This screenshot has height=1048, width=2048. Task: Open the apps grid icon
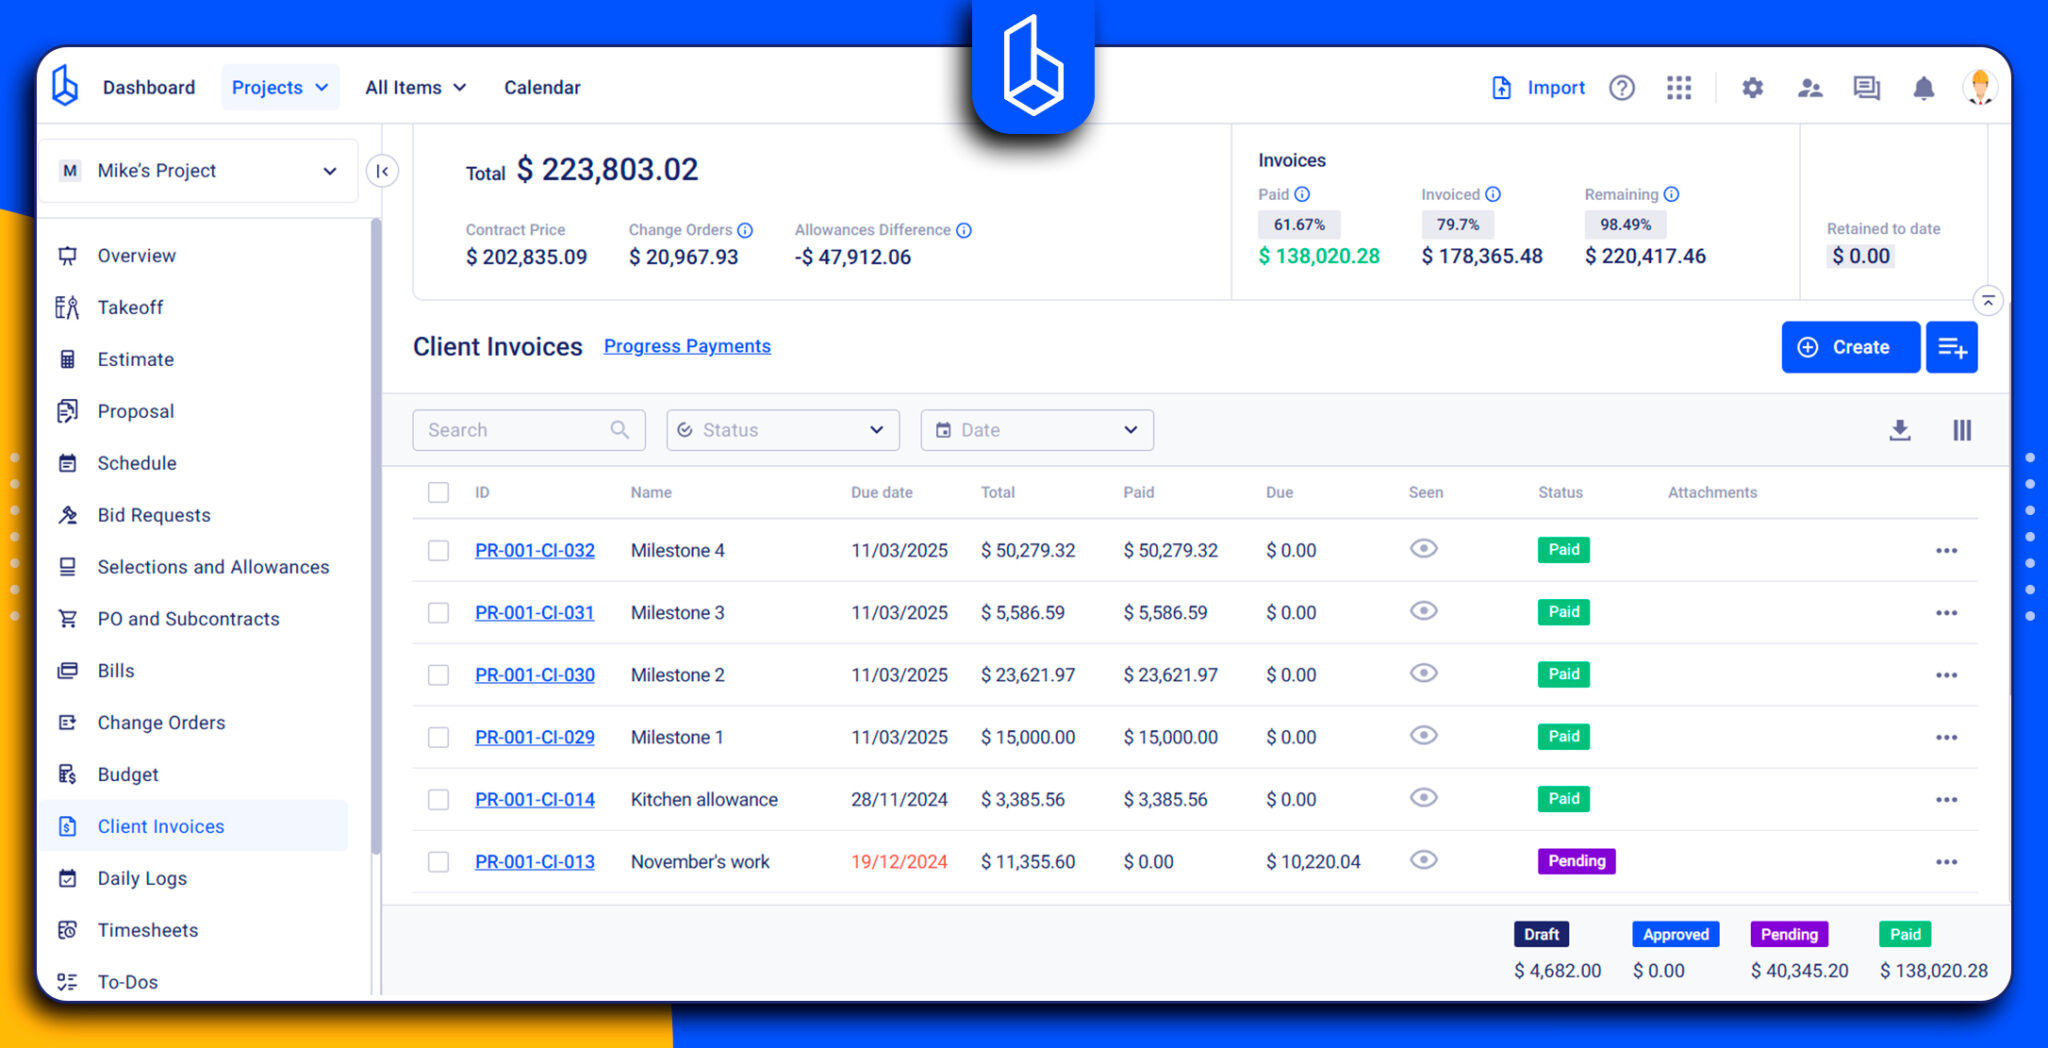(x=1679, y=88)
